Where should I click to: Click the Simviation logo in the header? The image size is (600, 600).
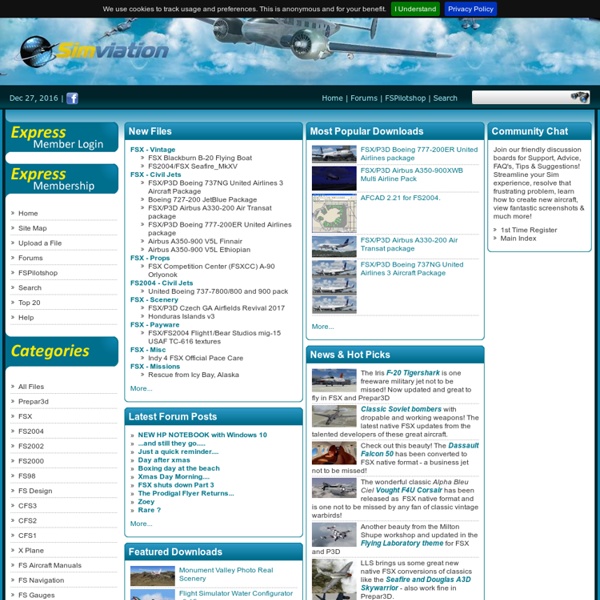[x=94, y=51]
